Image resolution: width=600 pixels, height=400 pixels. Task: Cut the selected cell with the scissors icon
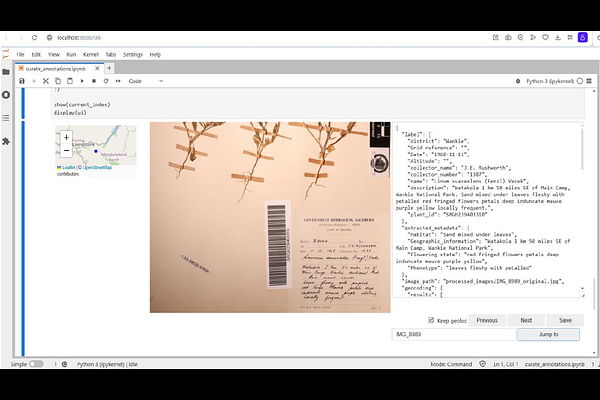(x=46, y=81)
